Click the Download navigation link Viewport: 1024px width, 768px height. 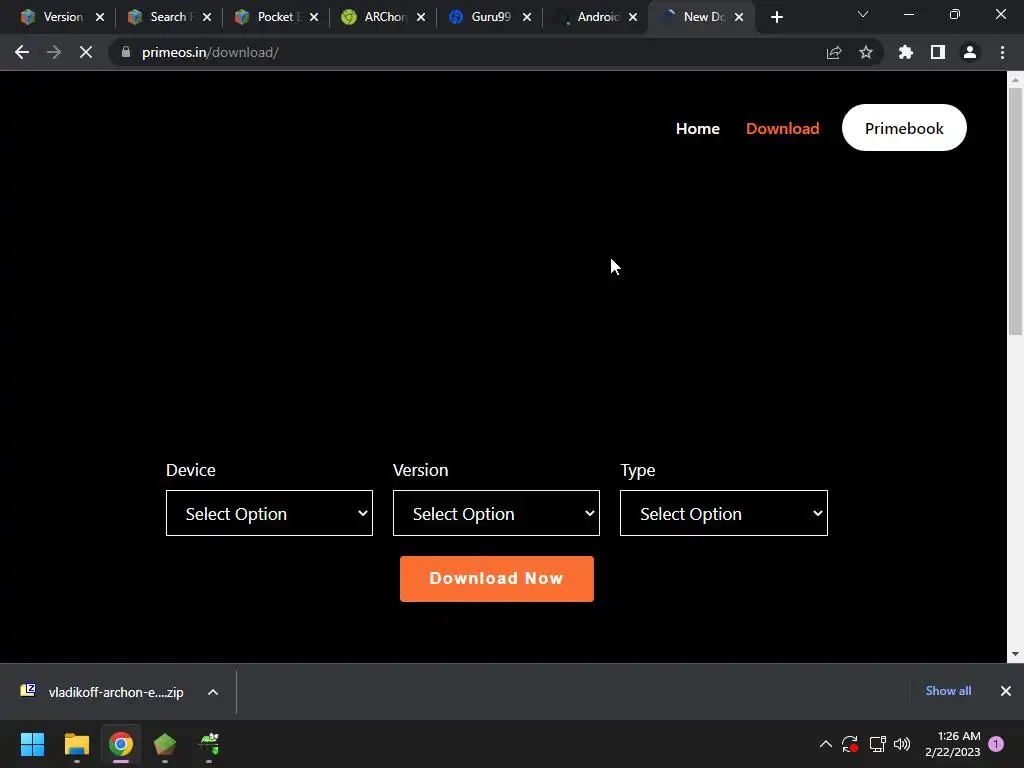pyautogui.click(x=782, y=128)
